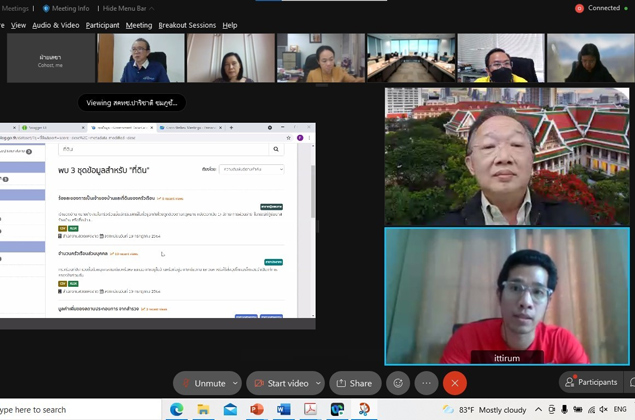635x420 pixels.
Task: Click the muted speaker volume tray icon
Action: [603, 409]
